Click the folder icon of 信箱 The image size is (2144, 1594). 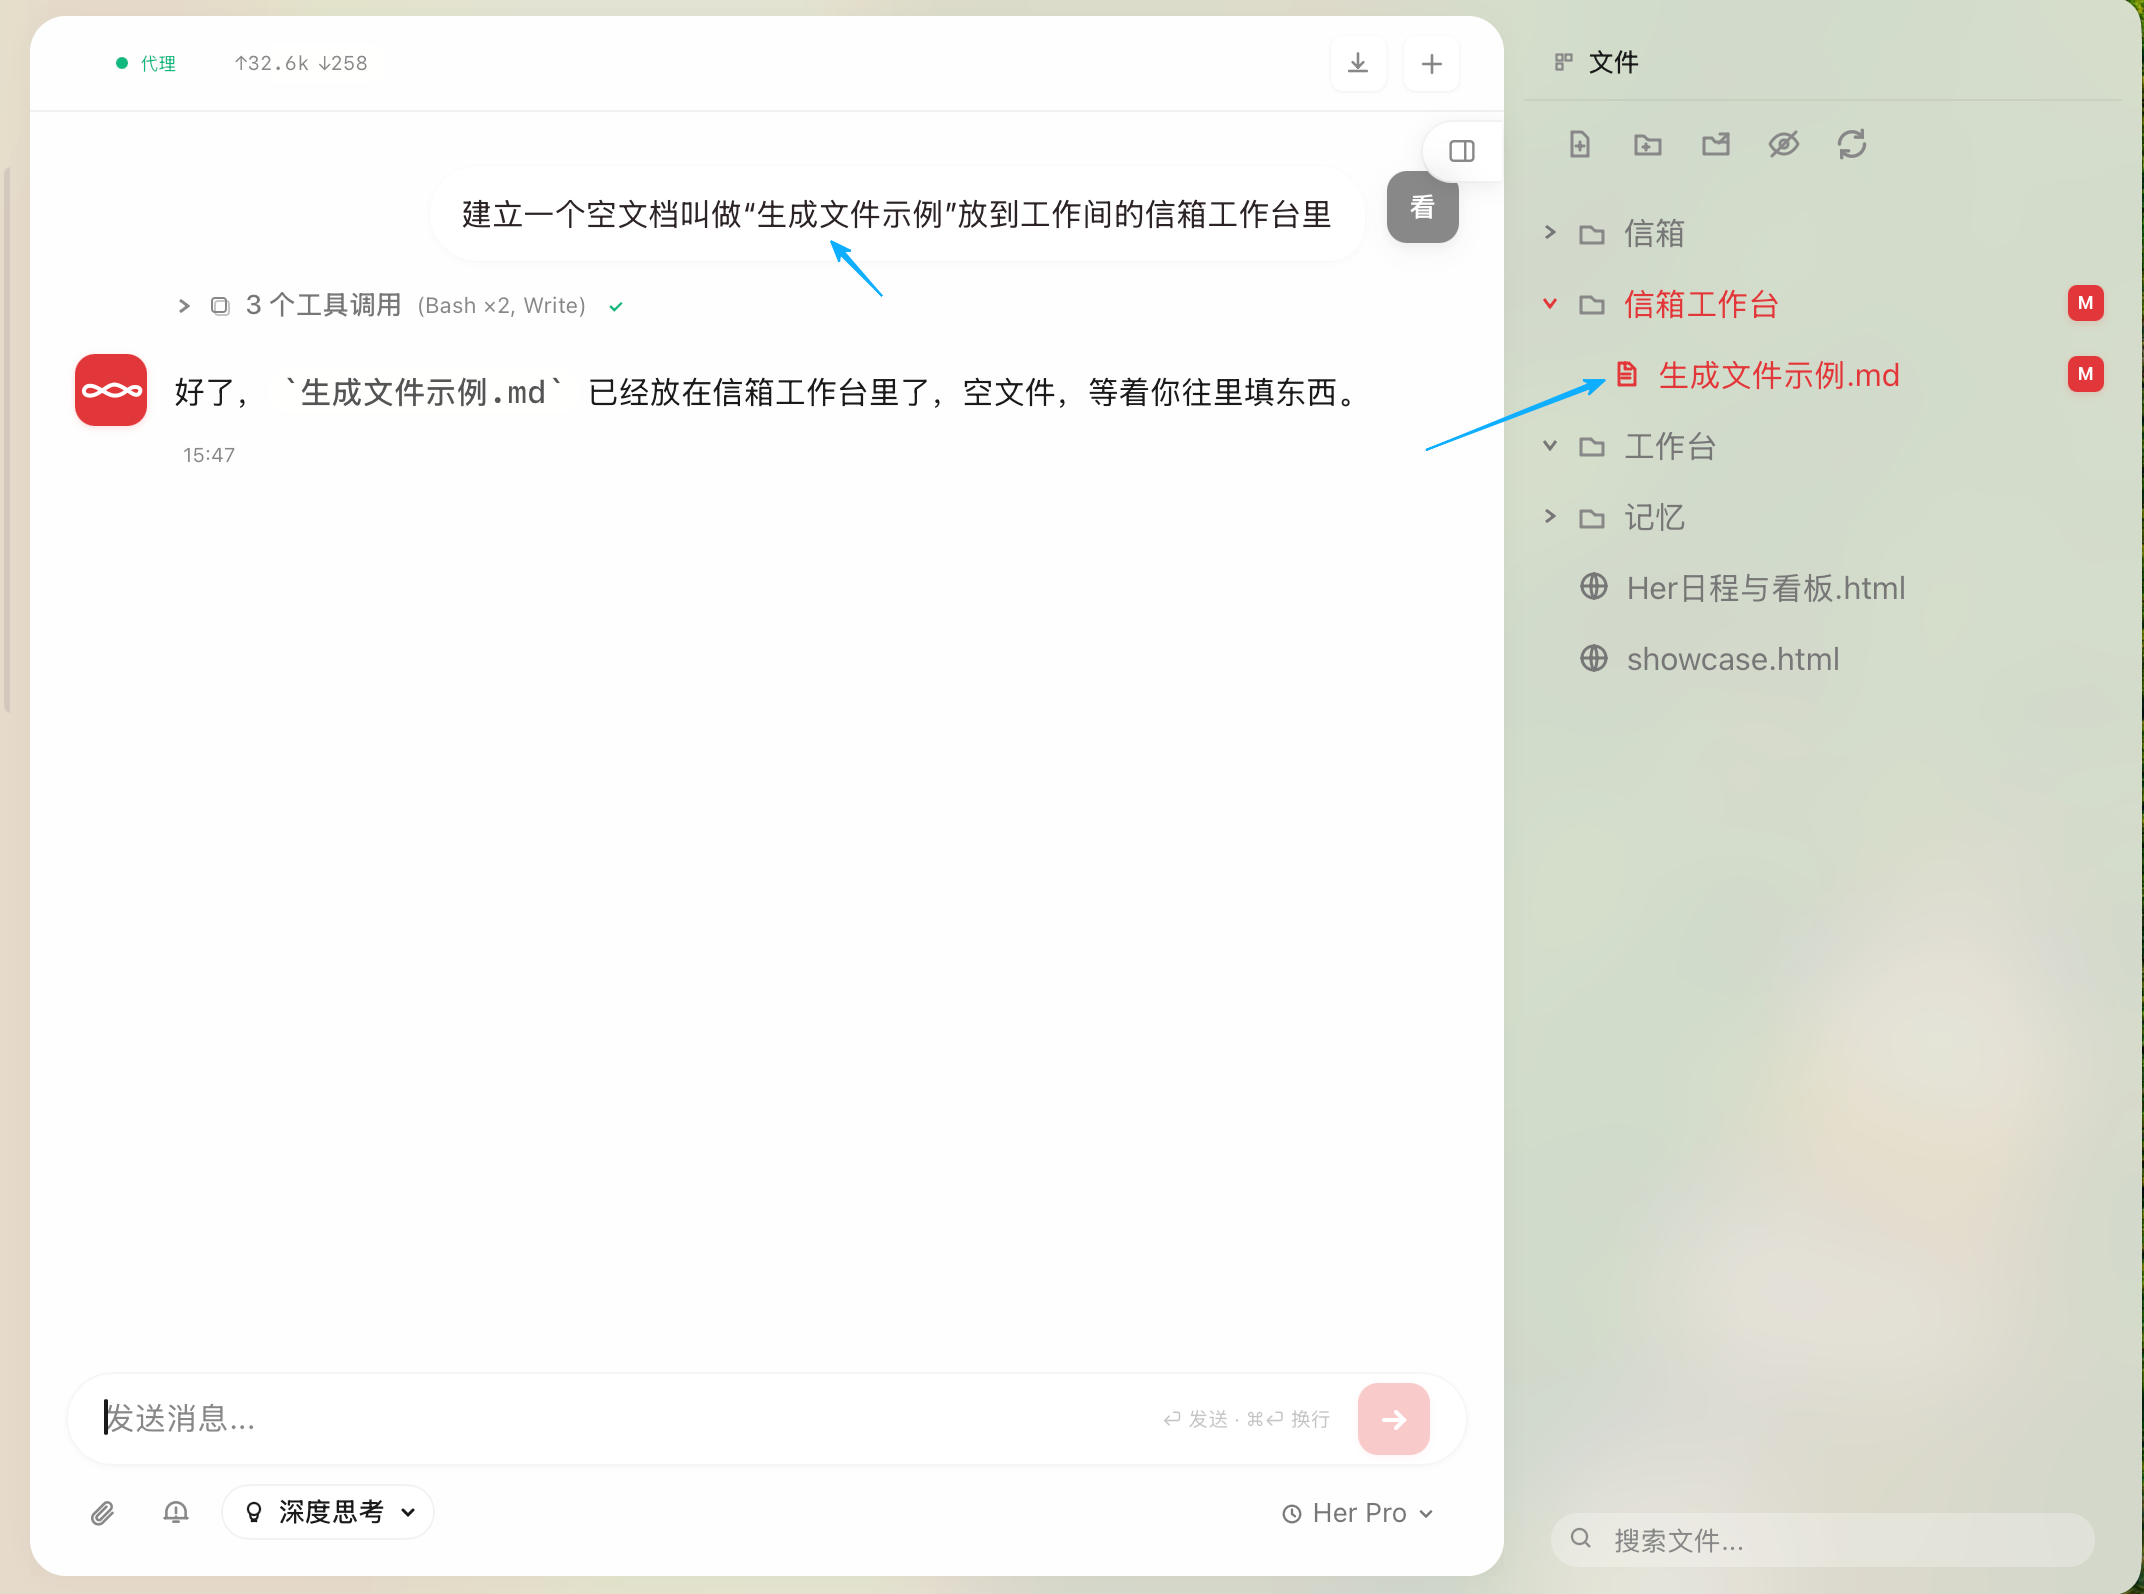pyautogui.click(x=1592, y=234)
